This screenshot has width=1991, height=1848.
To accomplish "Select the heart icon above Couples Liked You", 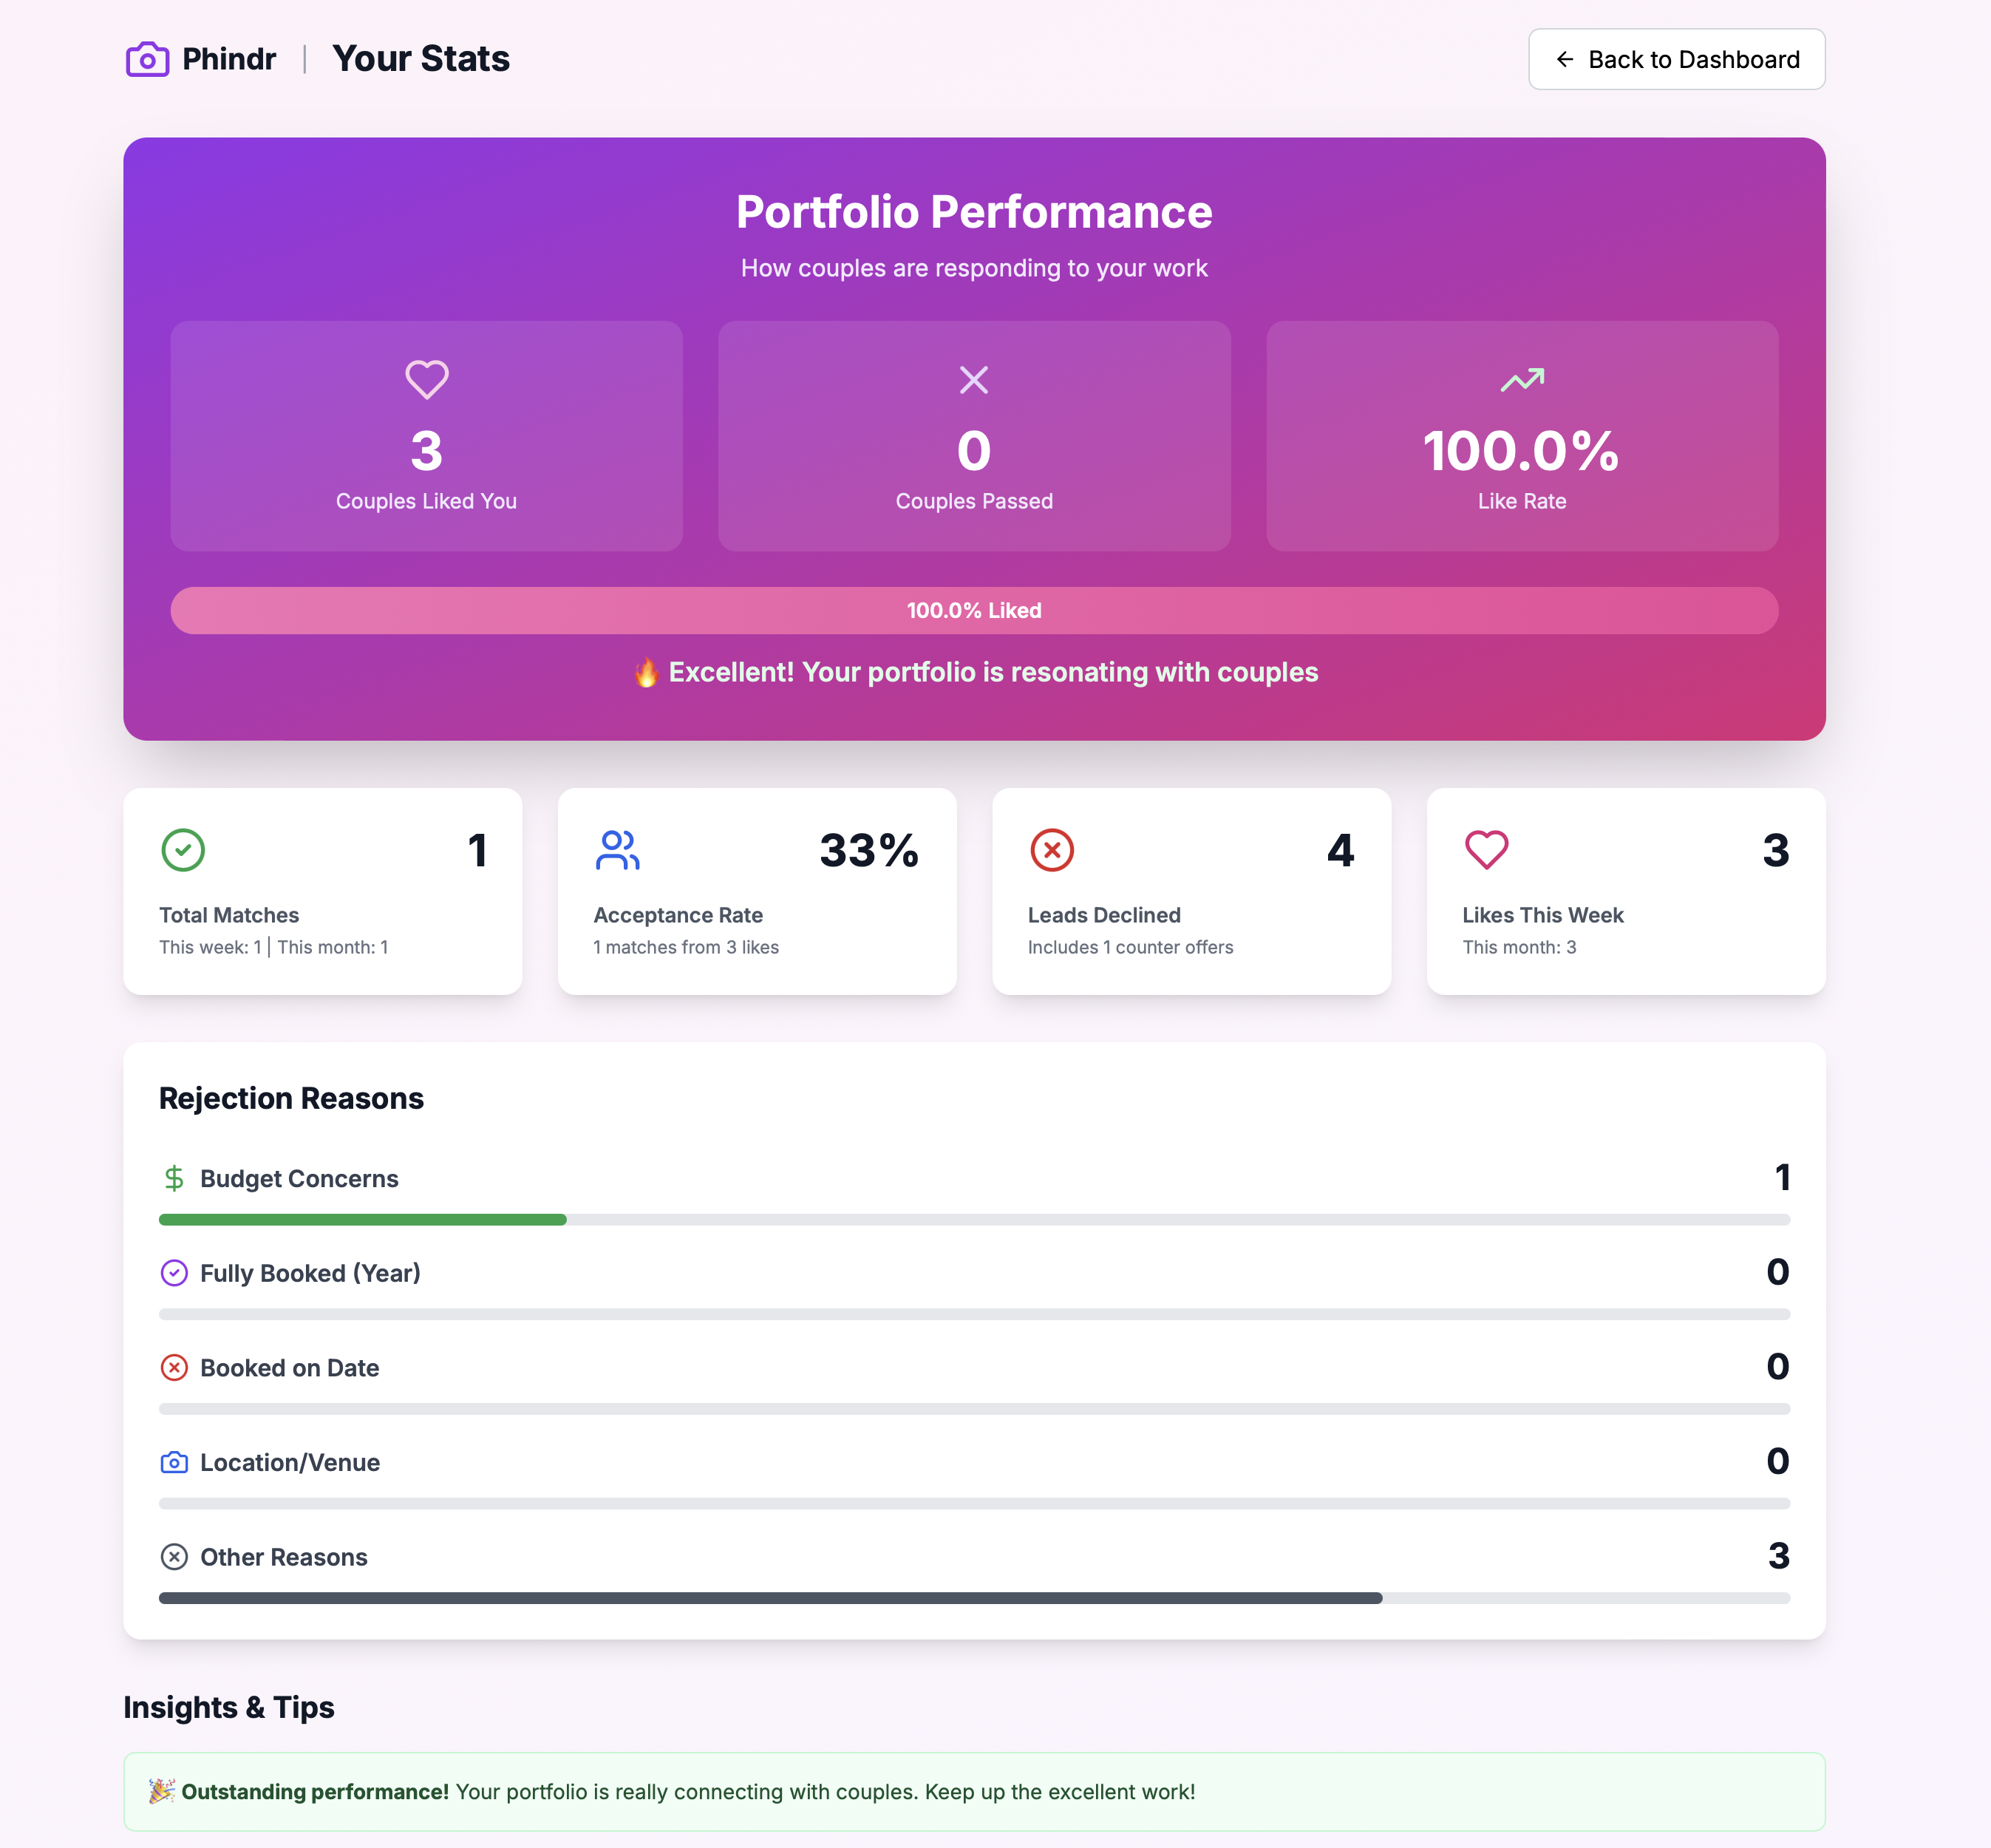I will click(426, 380).
